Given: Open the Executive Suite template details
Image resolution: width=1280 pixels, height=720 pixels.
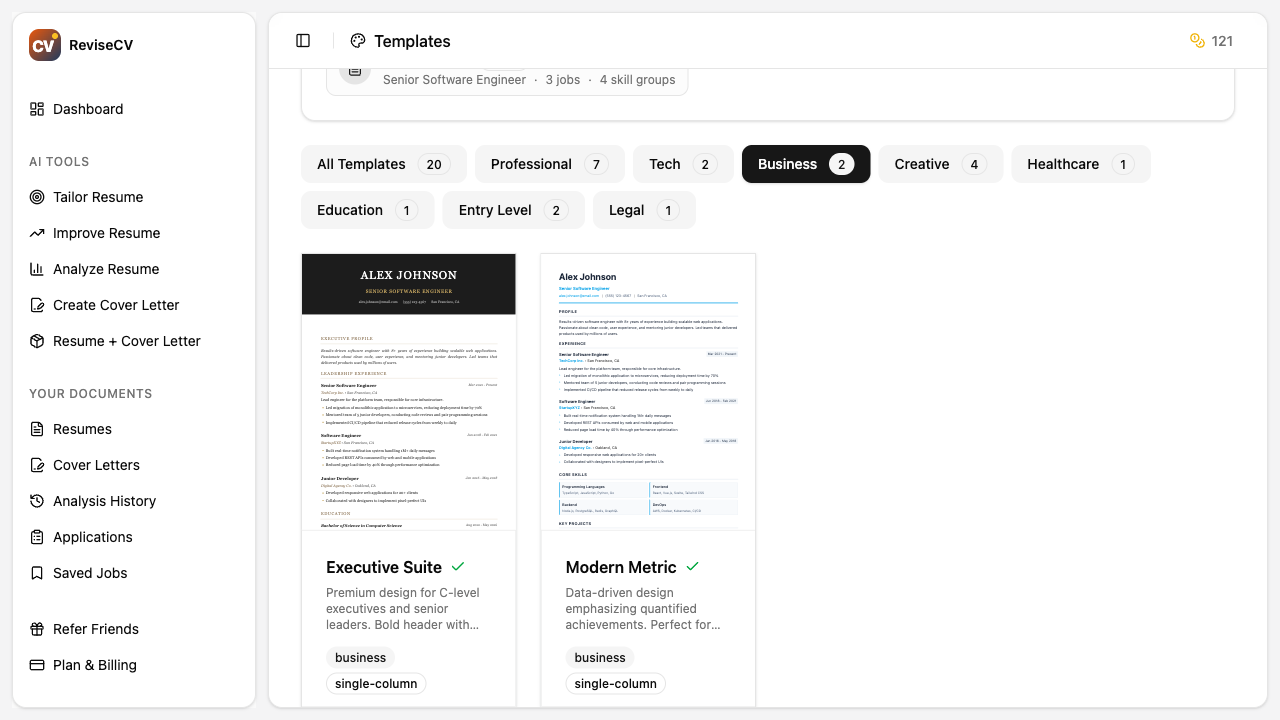Looking at the screenshot, I should 383,567.
